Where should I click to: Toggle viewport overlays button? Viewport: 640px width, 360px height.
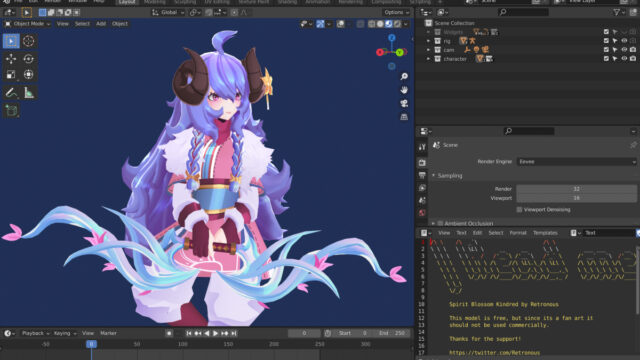(x=340, y=24)
